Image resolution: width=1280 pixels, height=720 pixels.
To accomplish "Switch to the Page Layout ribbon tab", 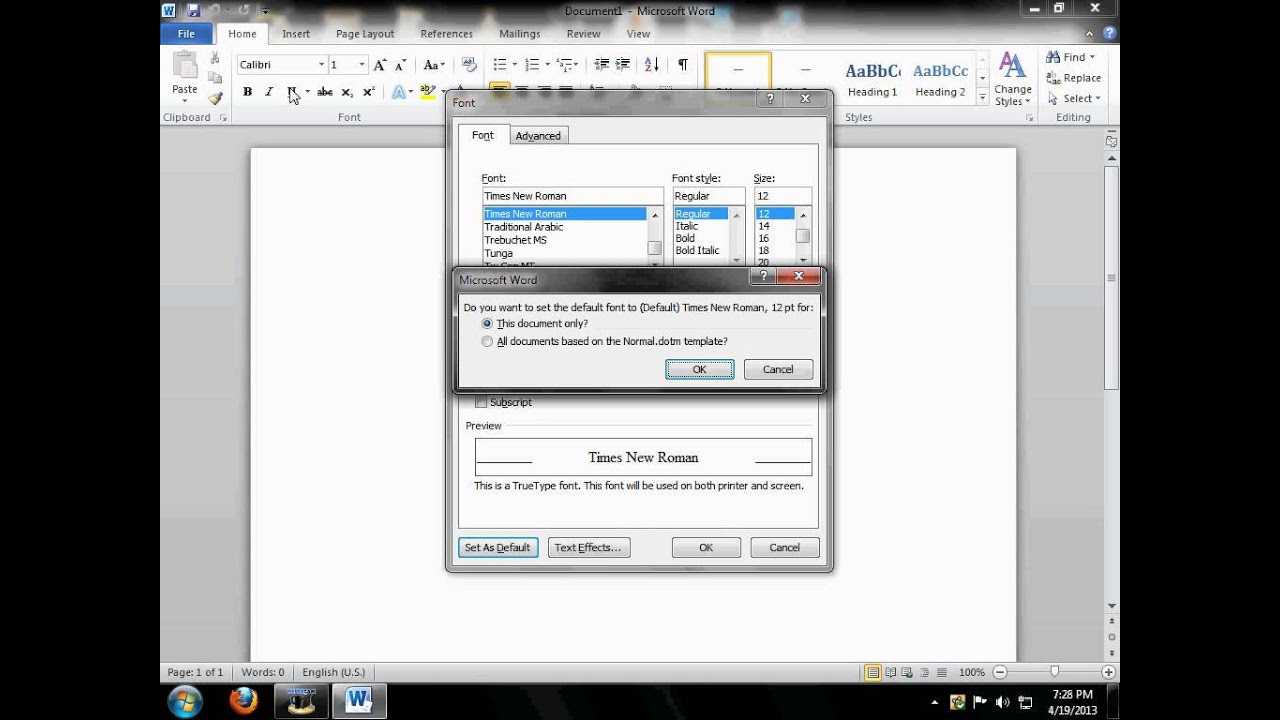I will coord(365,33).
